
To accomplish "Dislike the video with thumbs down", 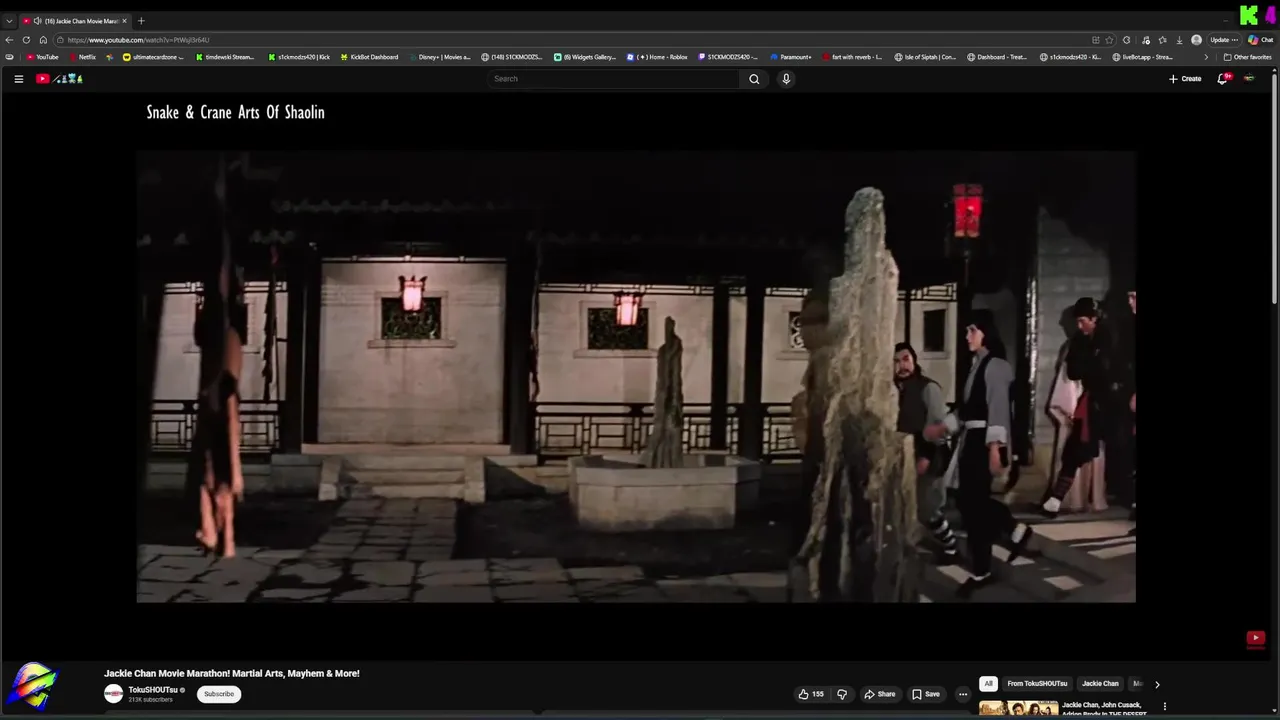I will point(842,694).
